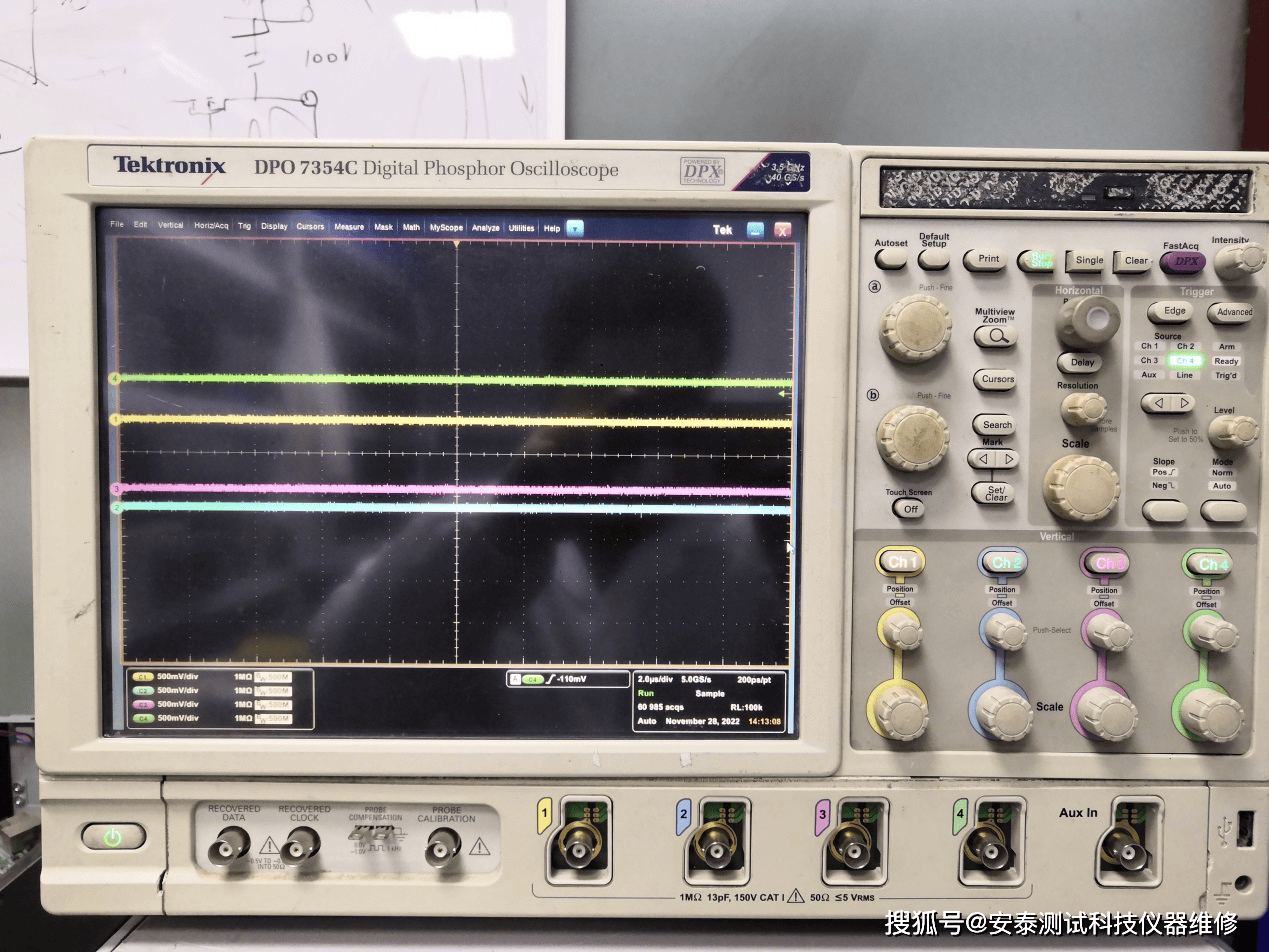Click the C1 channel badge in readout

click(143, 676)
